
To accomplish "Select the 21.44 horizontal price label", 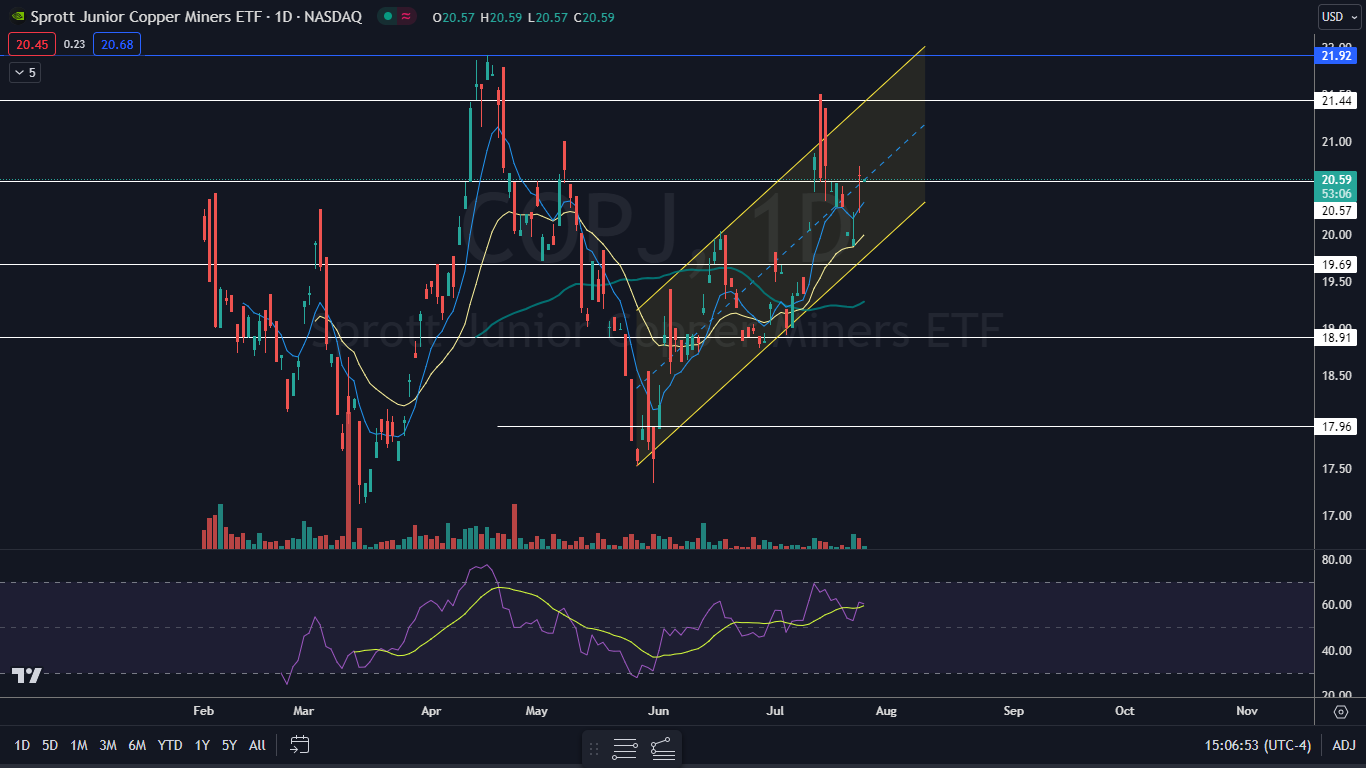I will click(1337, 101).
